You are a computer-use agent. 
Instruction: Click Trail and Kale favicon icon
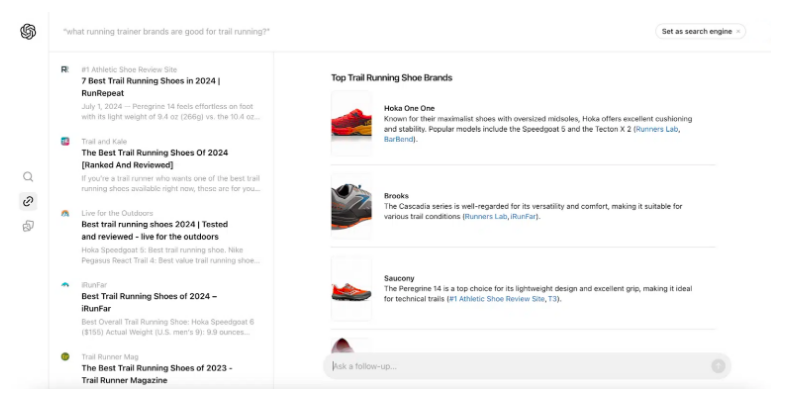[65, 141]
